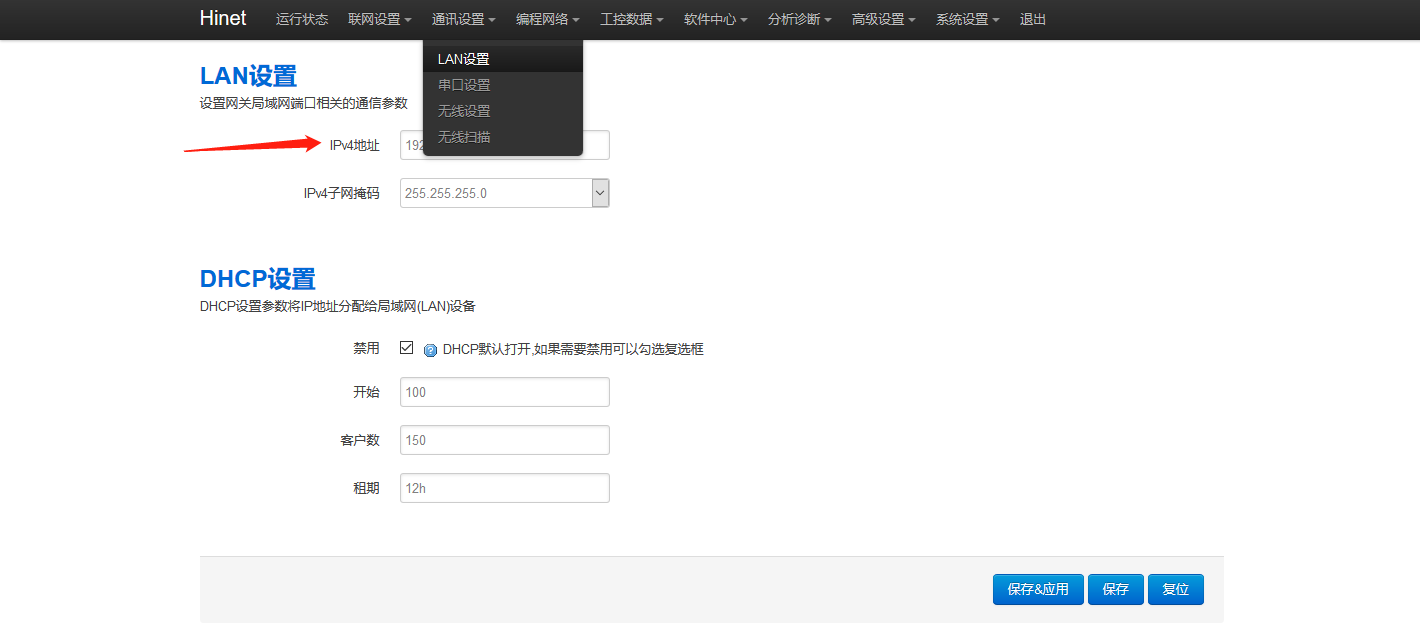Disable DHCP by checking the 禁用 checkbox
Screen dimensions: 1420x625
pos(406,347)
